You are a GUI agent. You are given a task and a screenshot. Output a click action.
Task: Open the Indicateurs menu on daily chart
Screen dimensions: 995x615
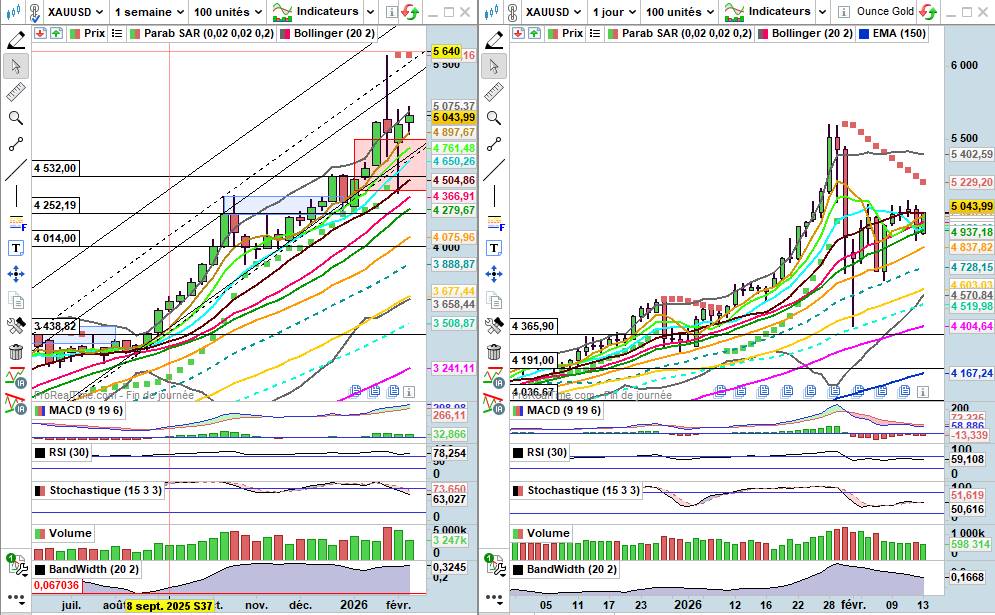click(777, 12)
